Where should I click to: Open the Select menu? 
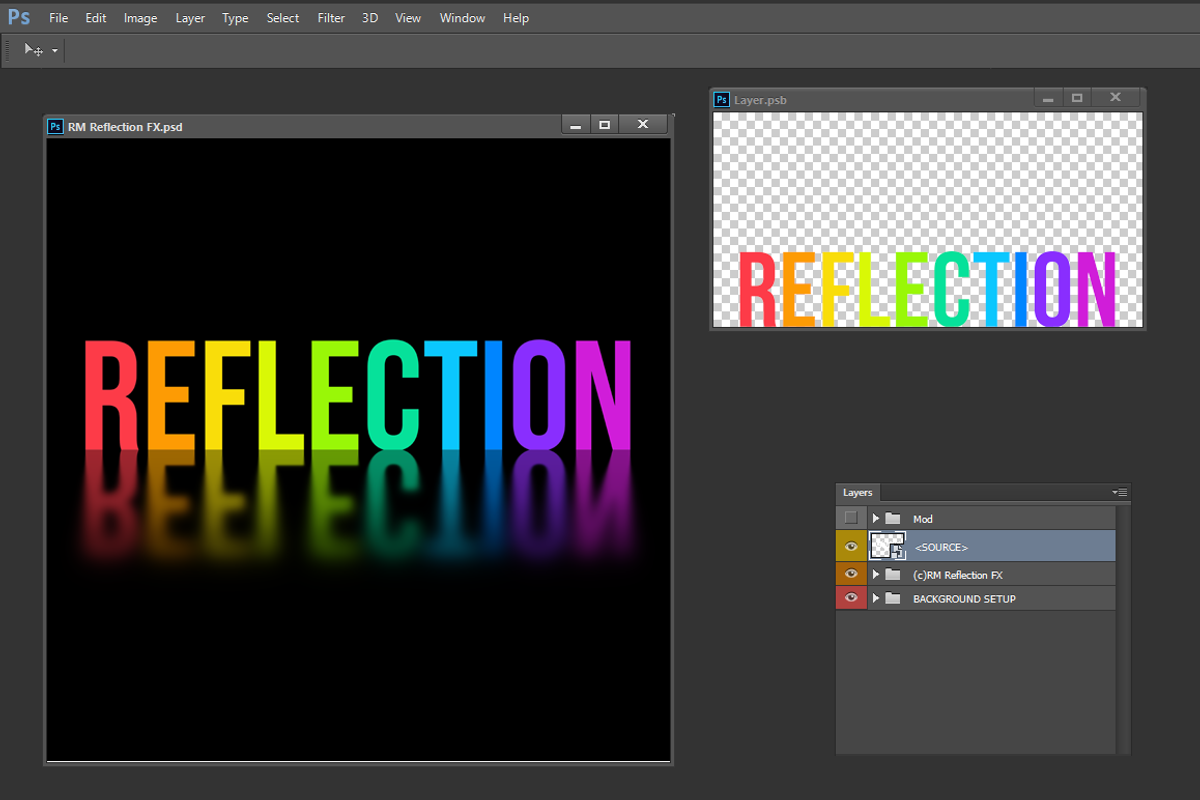click(283, 18)
